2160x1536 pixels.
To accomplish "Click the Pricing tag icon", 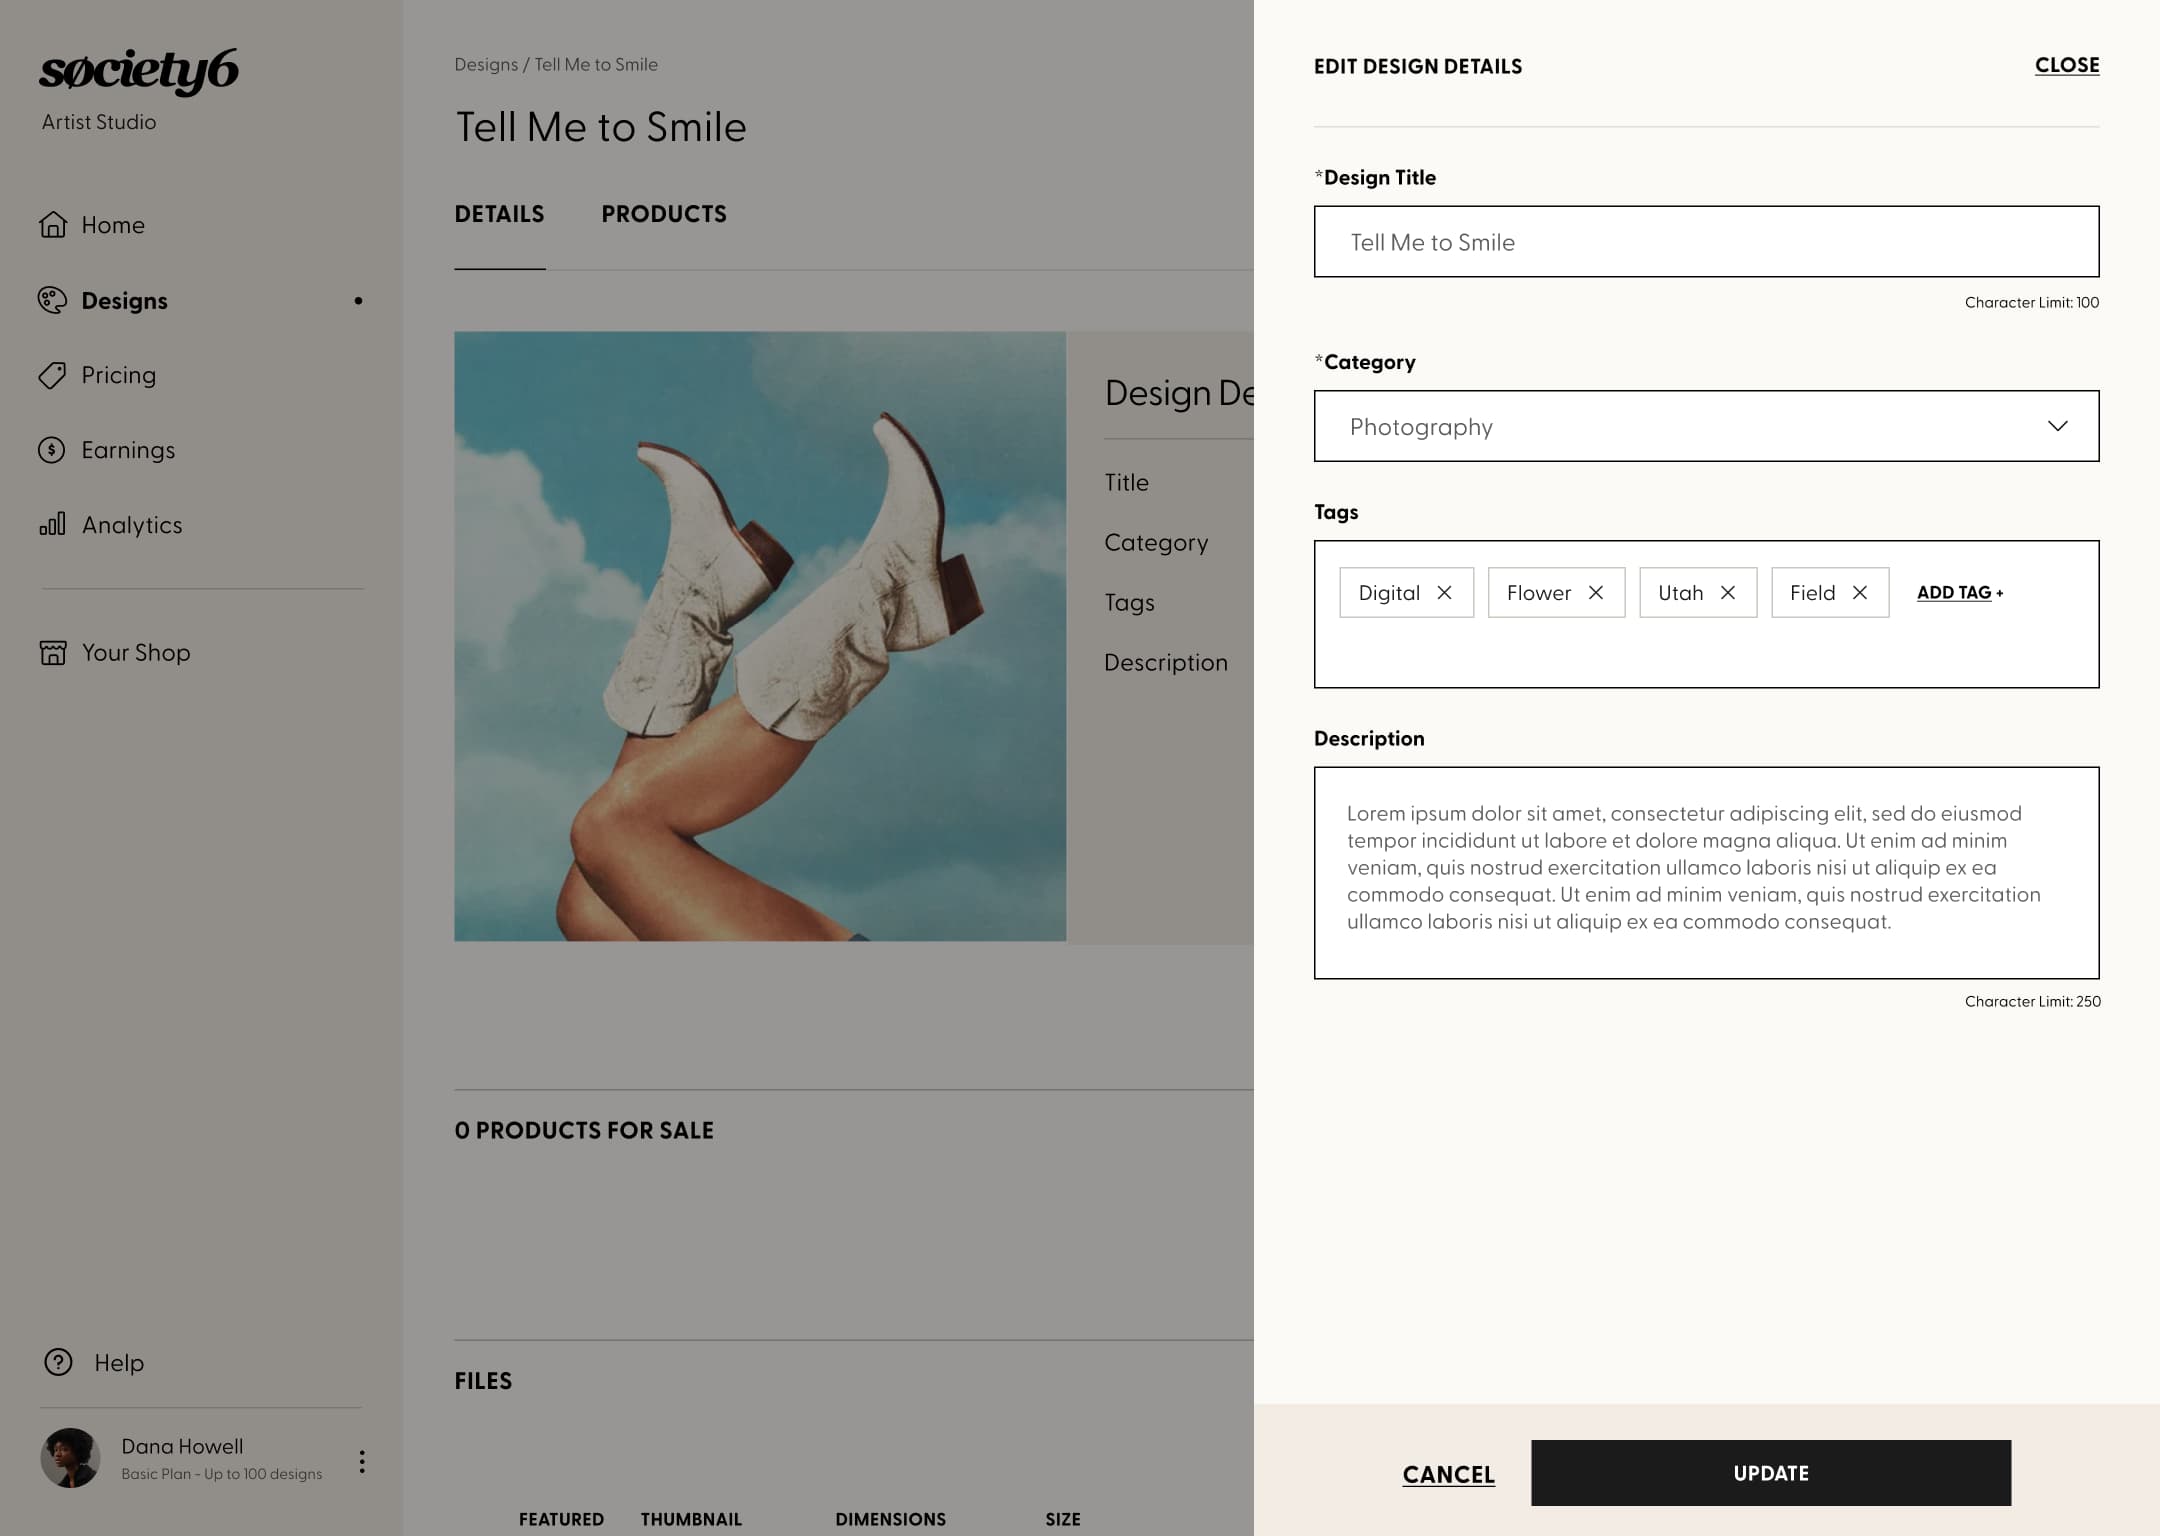I will 53,375.
